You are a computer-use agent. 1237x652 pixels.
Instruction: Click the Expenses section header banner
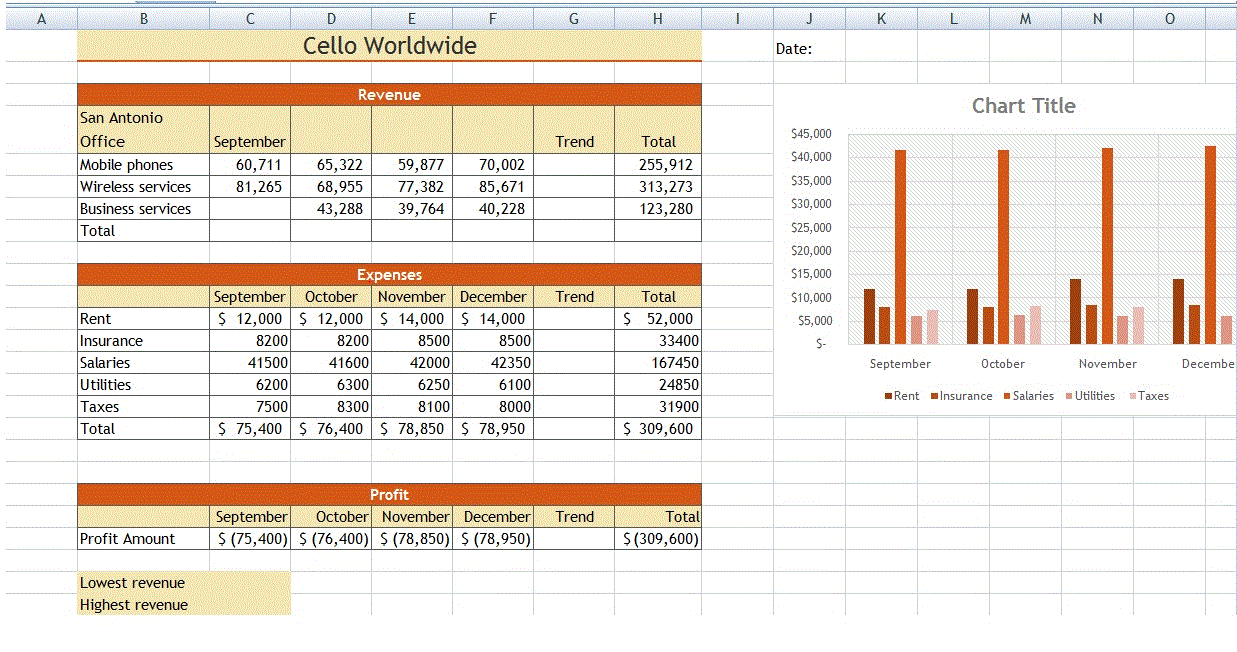point(389,274)
